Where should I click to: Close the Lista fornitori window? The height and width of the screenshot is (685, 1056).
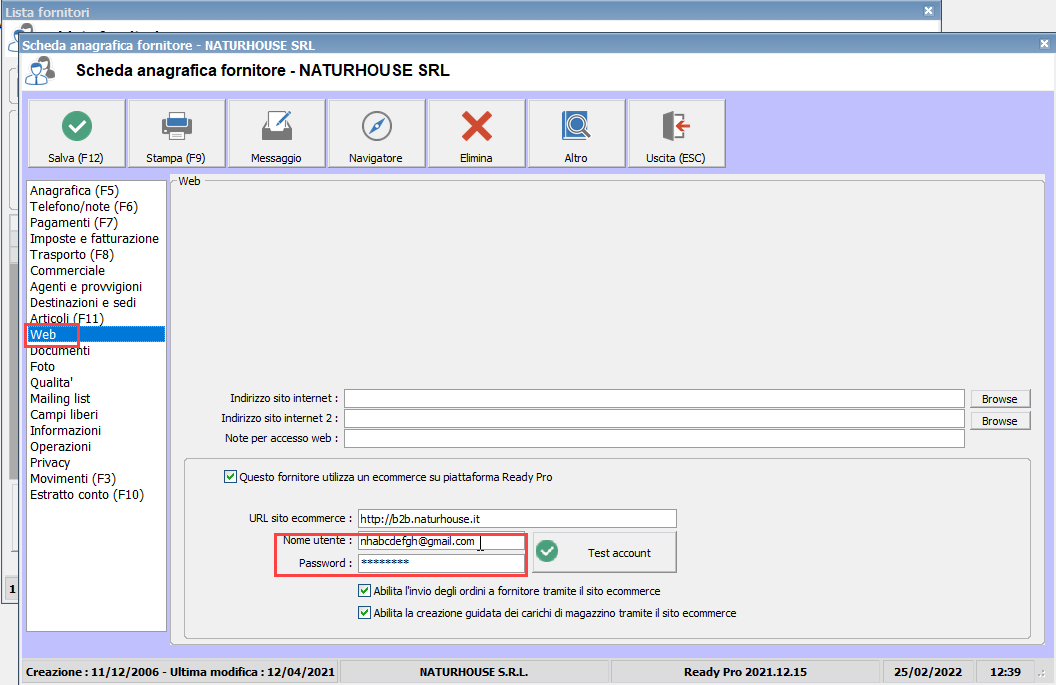[928, 11]
